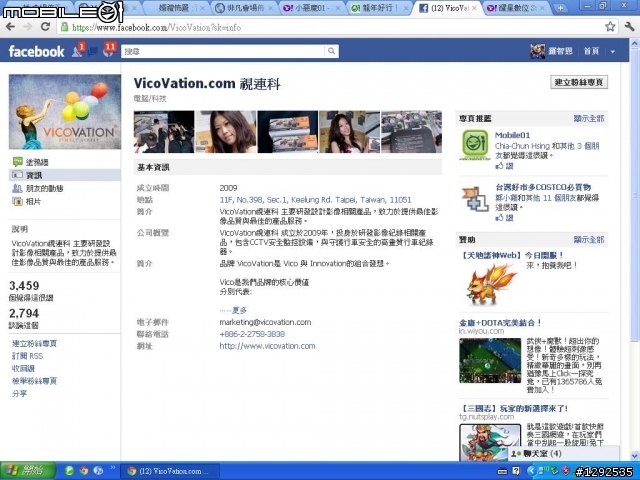Open 朋友的動態 sidebar item
The image size is (640, 480).
point(44,188)
